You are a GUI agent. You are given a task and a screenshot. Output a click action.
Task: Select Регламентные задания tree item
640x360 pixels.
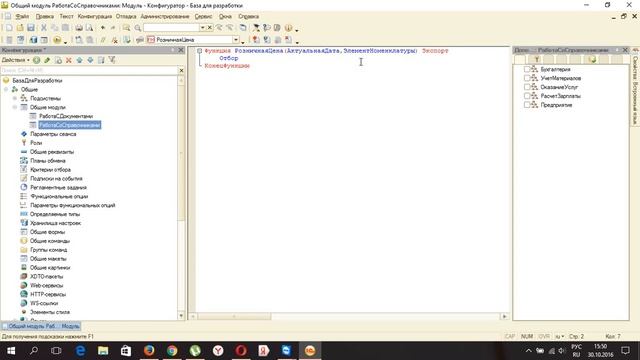tap(58, 187)
